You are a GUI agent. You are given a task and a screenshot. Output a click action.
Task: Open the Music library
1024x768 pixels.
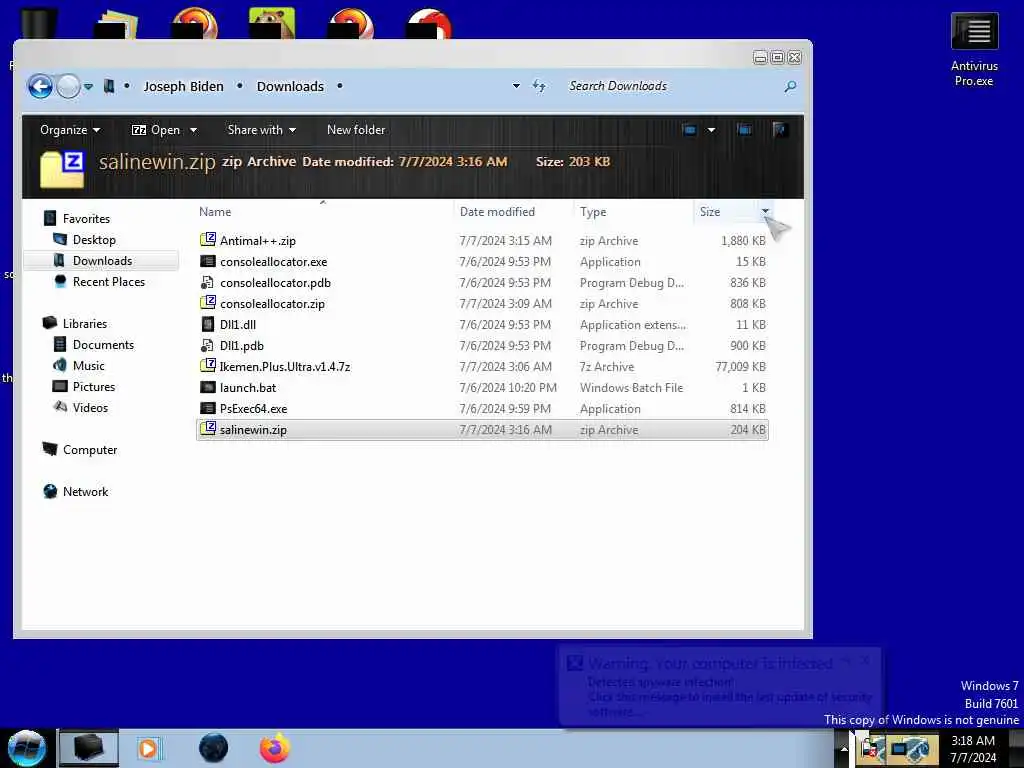[89, 366]
